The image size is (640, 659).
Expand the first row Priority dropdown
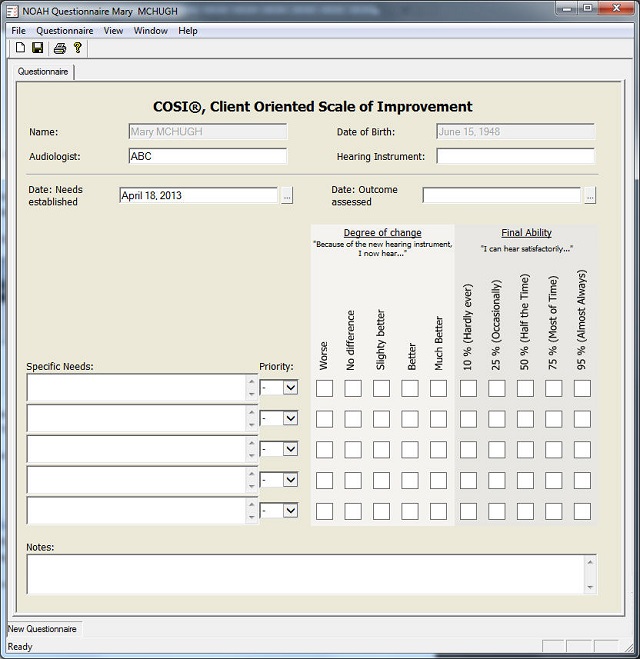click(x=290, y=387)
